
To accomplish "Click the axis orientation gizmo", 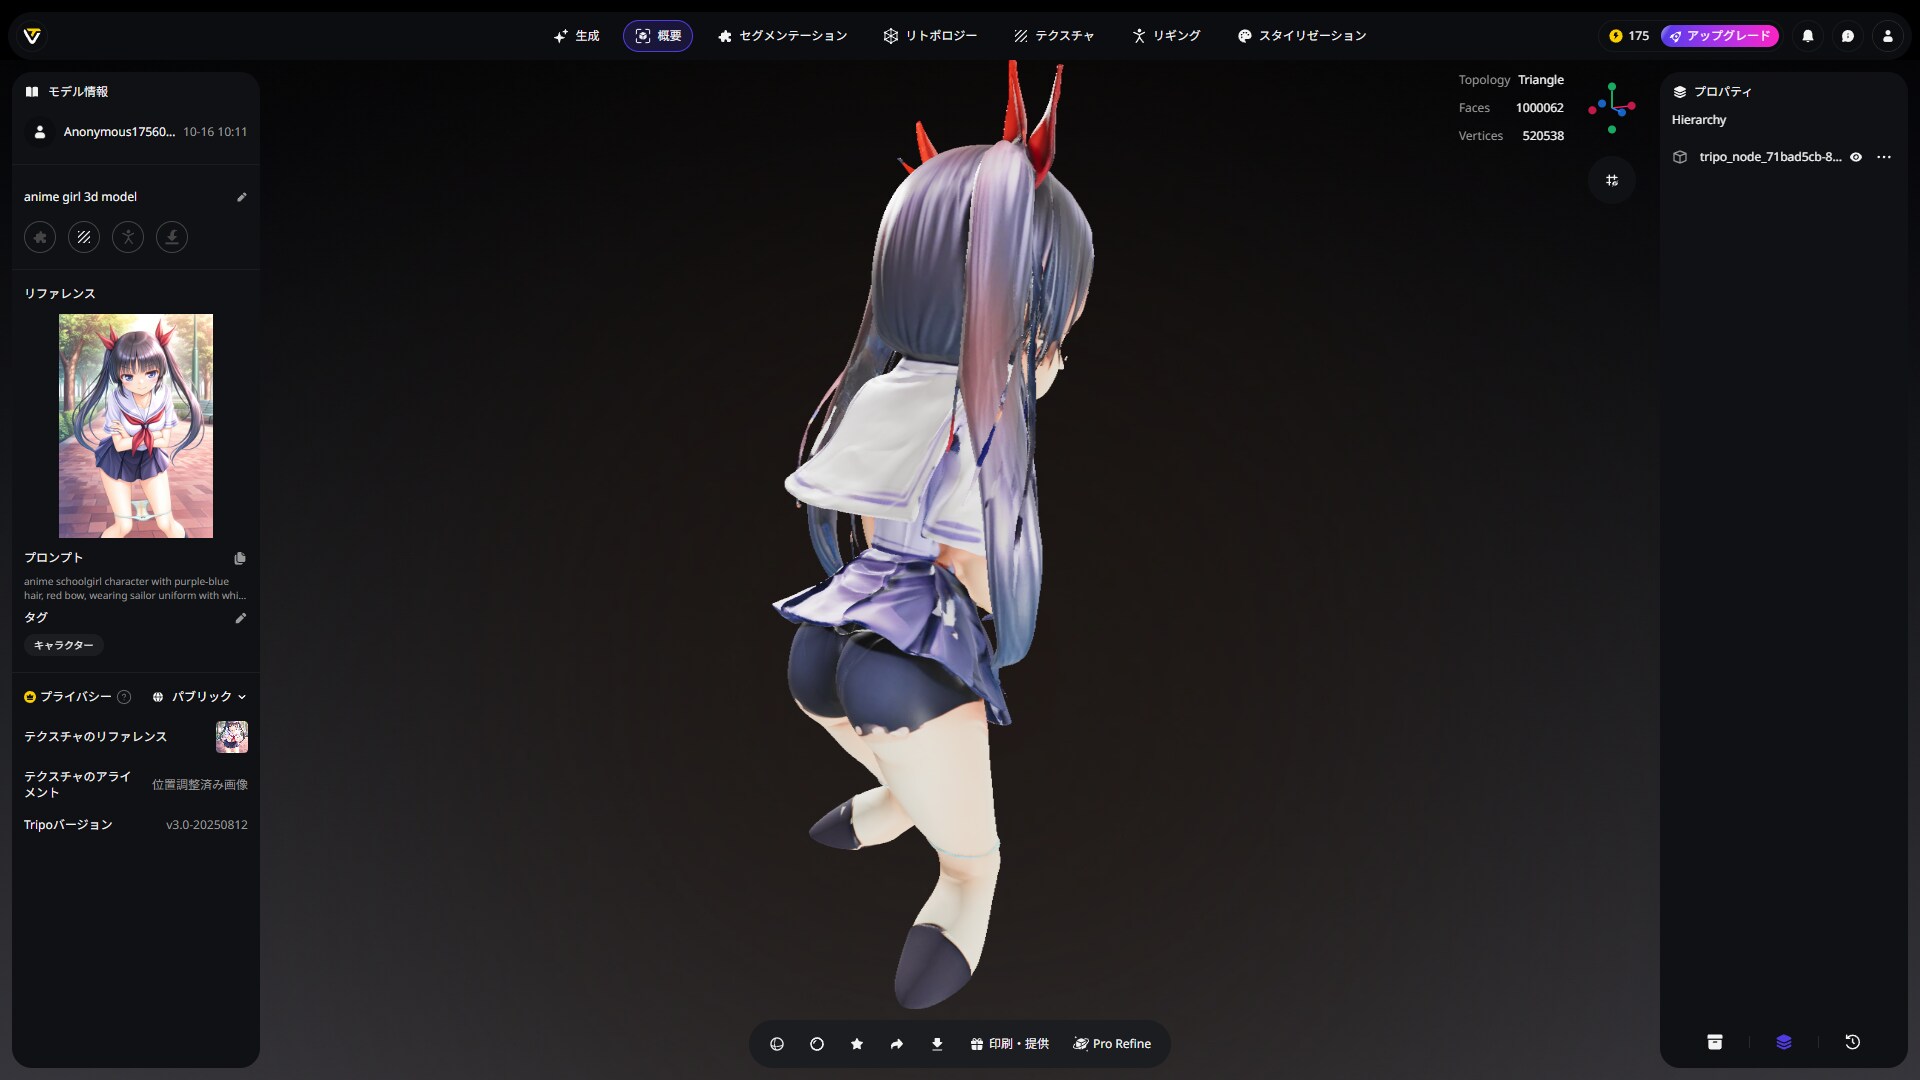I will tap(1612, 107).
